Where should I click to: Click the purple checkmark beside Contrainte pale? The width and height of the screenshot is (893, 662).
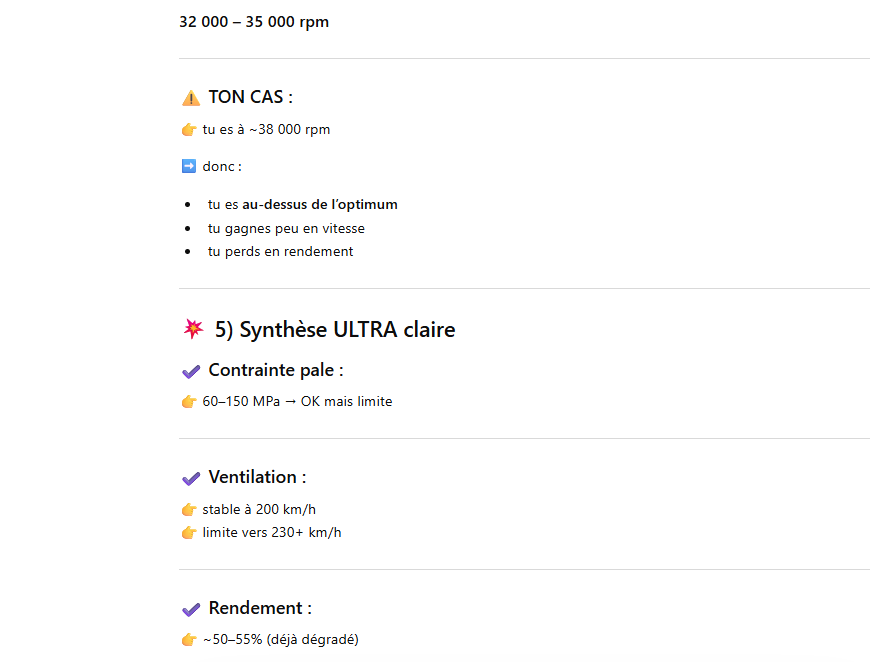point(191,371)
